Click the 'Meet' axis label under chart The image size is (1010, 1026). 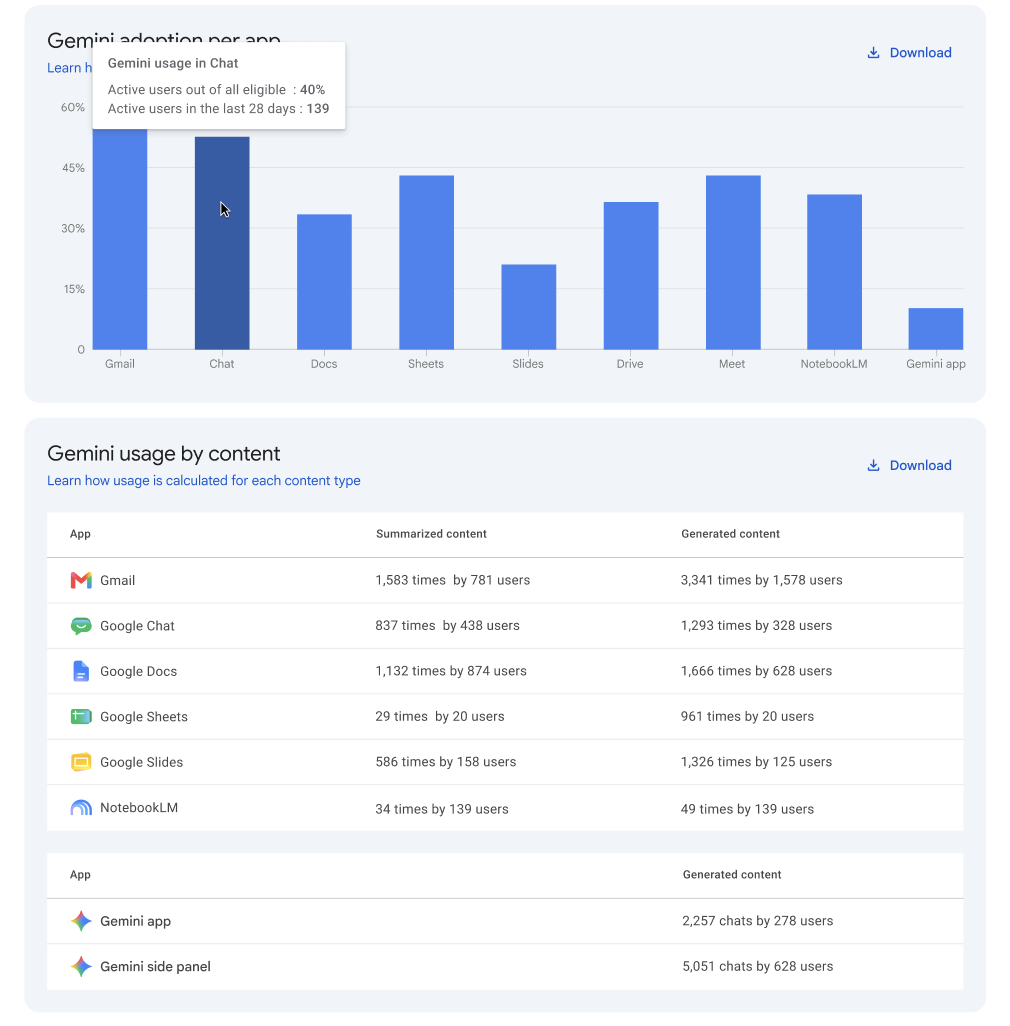(732, 364)
